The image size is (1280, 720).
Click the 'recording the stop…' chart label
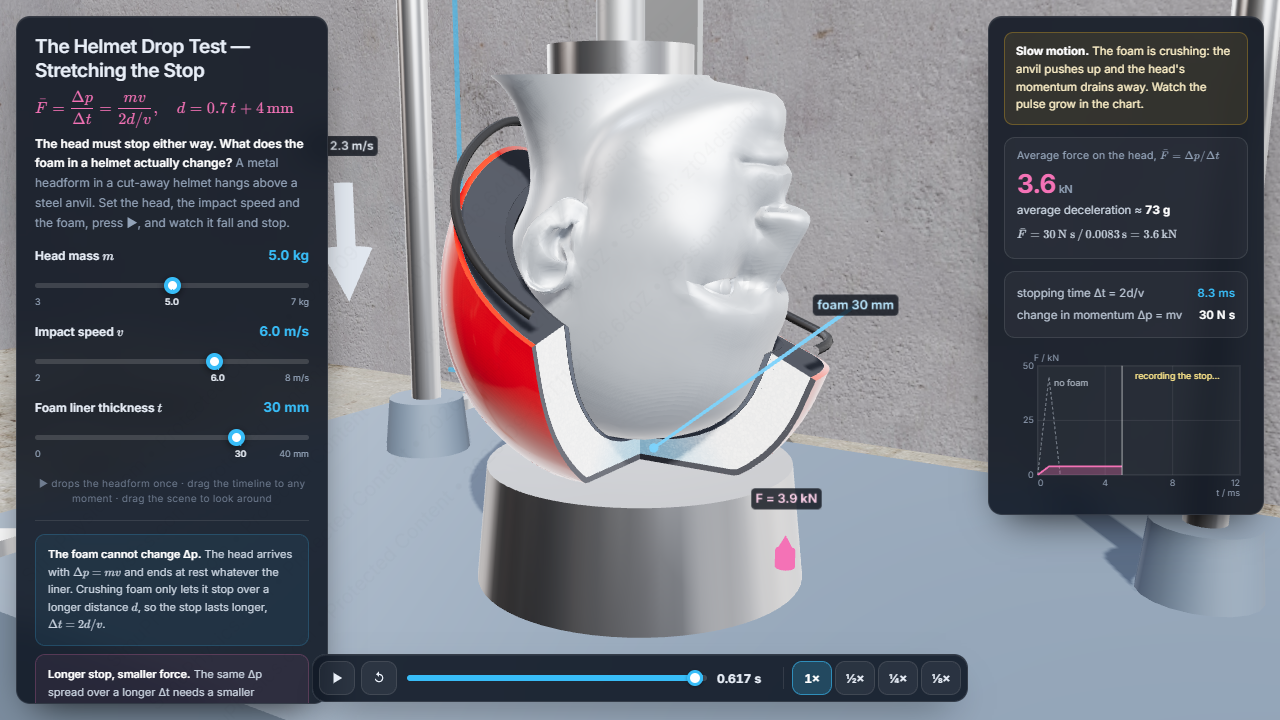(x=1177, y=376)
